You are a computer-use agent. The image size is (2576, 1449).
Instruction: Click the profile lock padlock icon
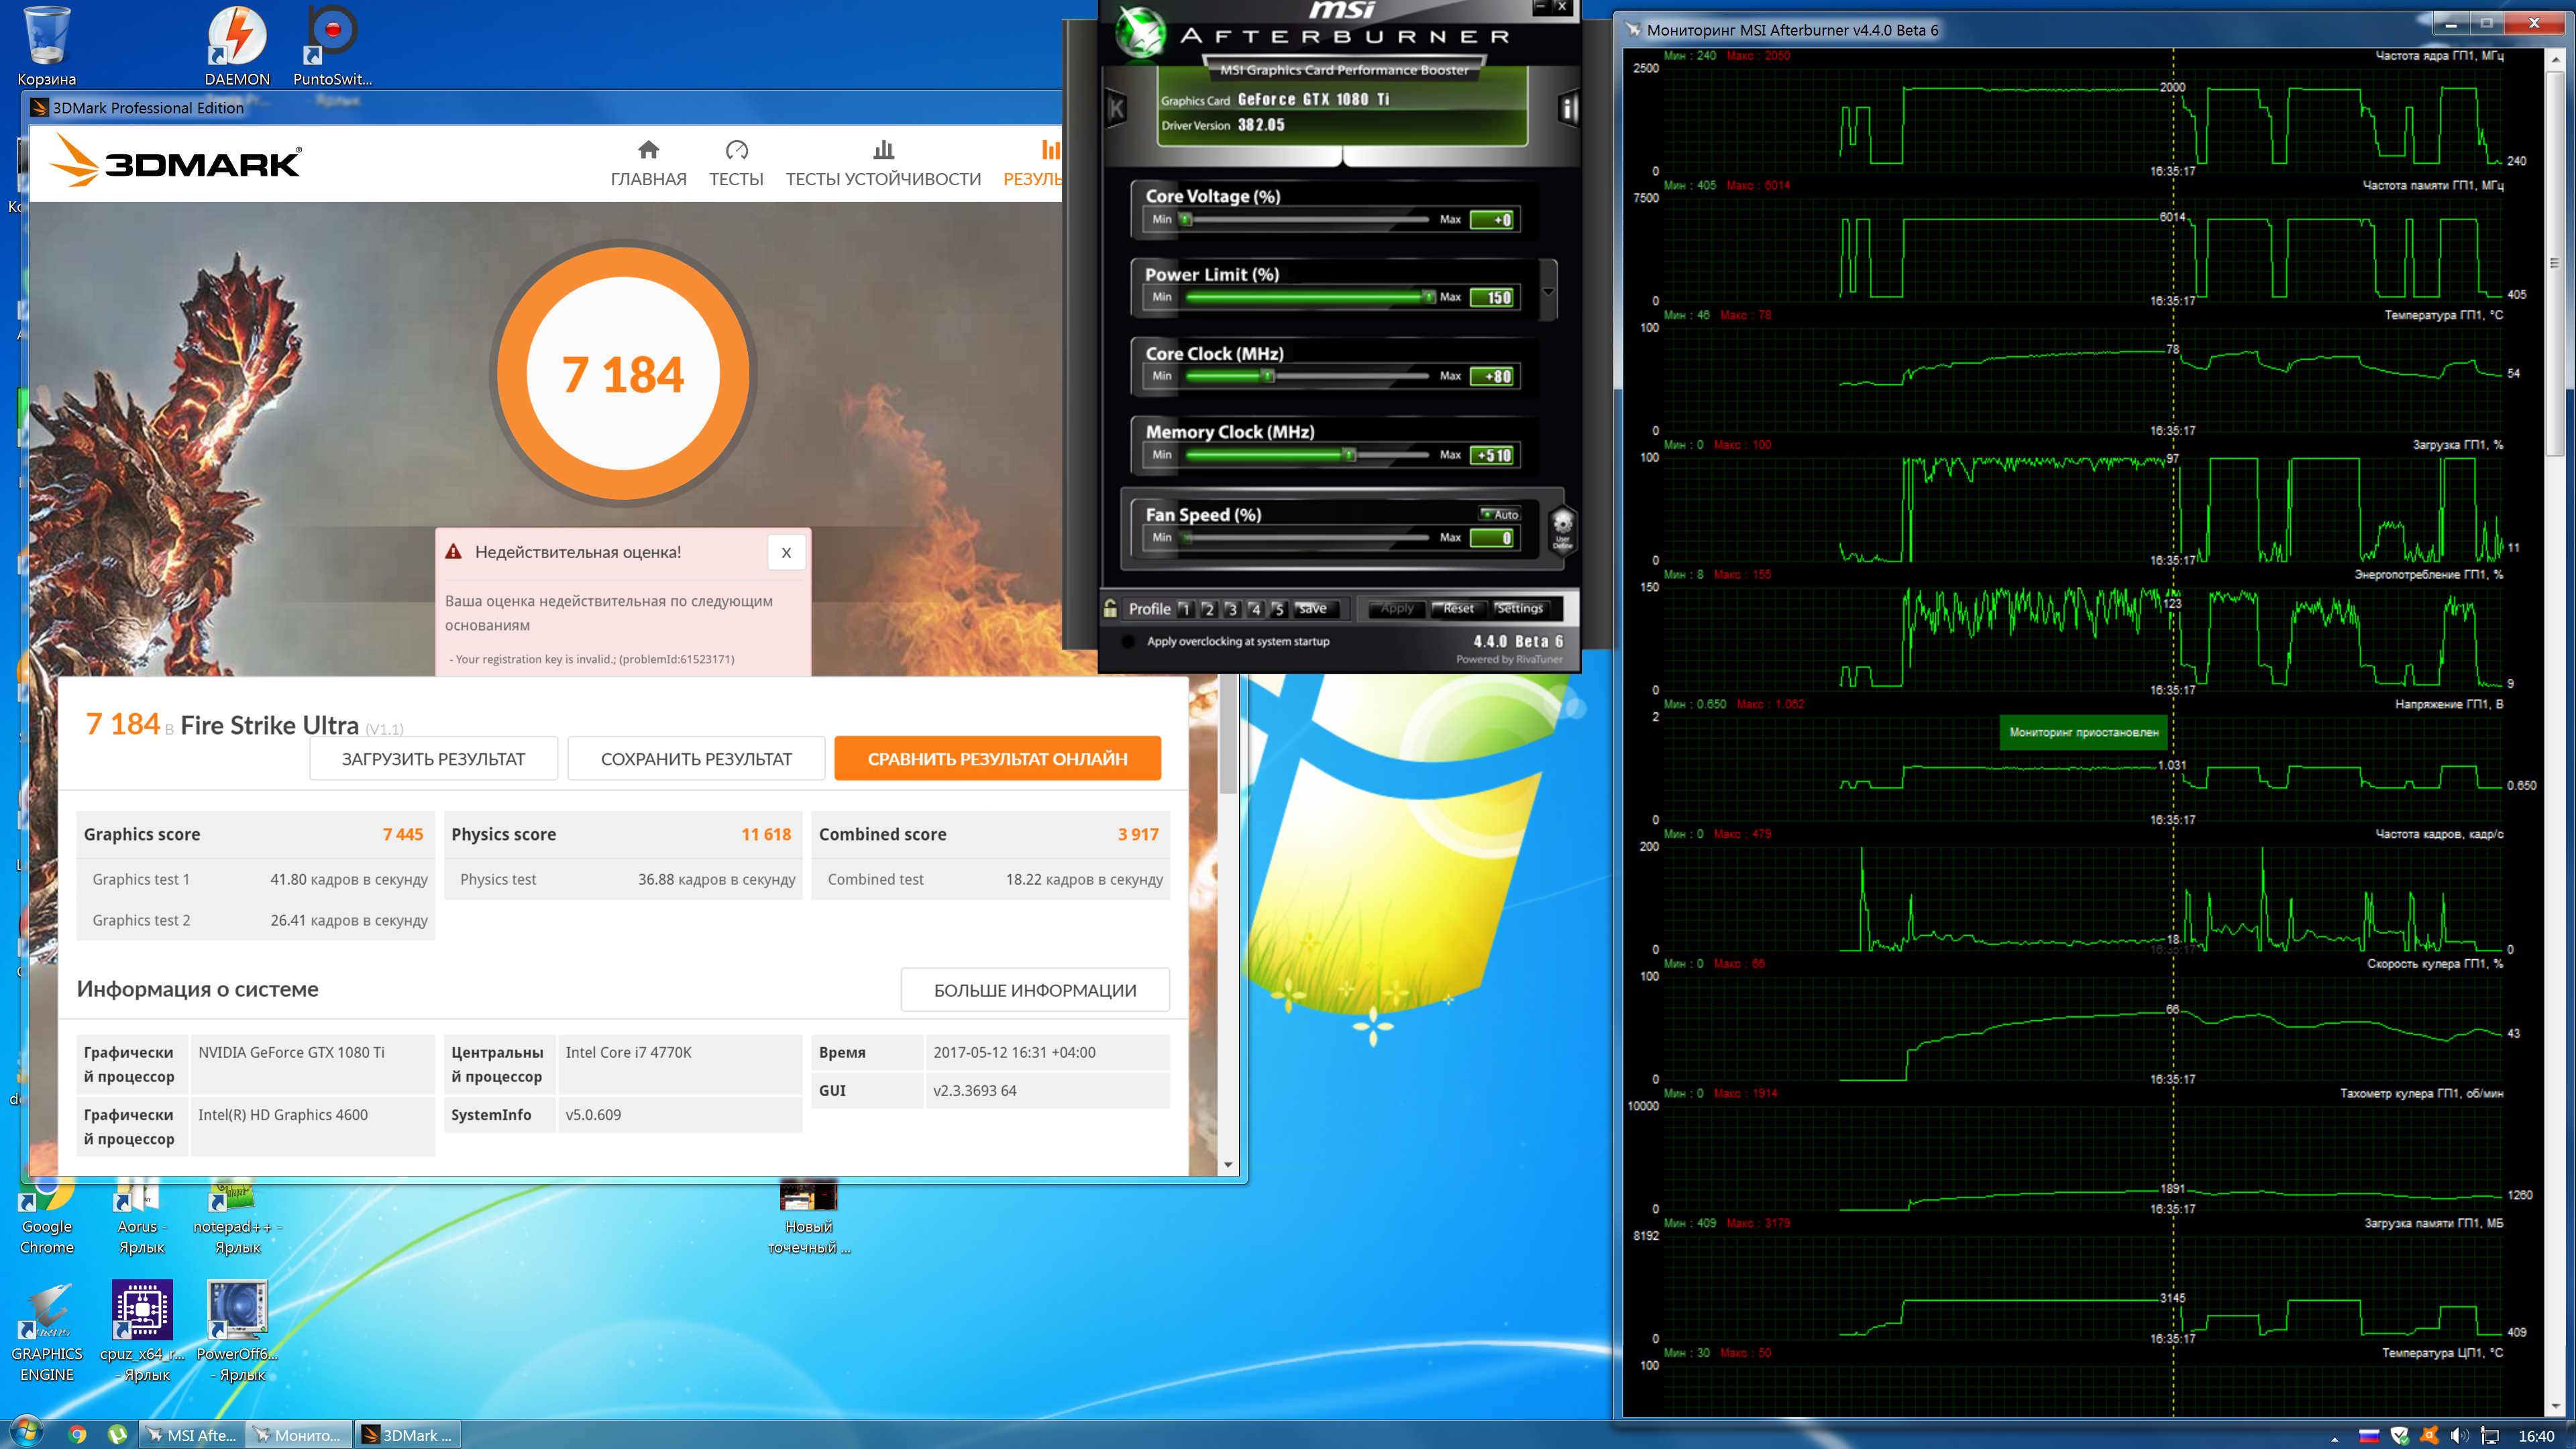[1110, 608]
